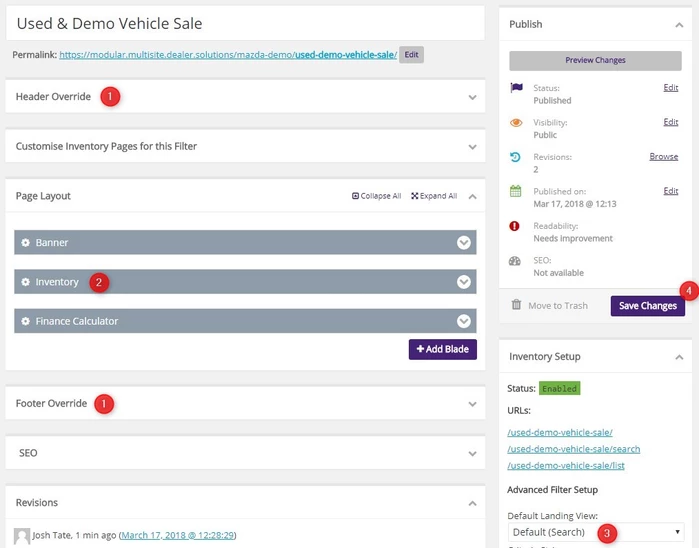Expand Customise Inventory Pages for this Filter

pos(473,147)
